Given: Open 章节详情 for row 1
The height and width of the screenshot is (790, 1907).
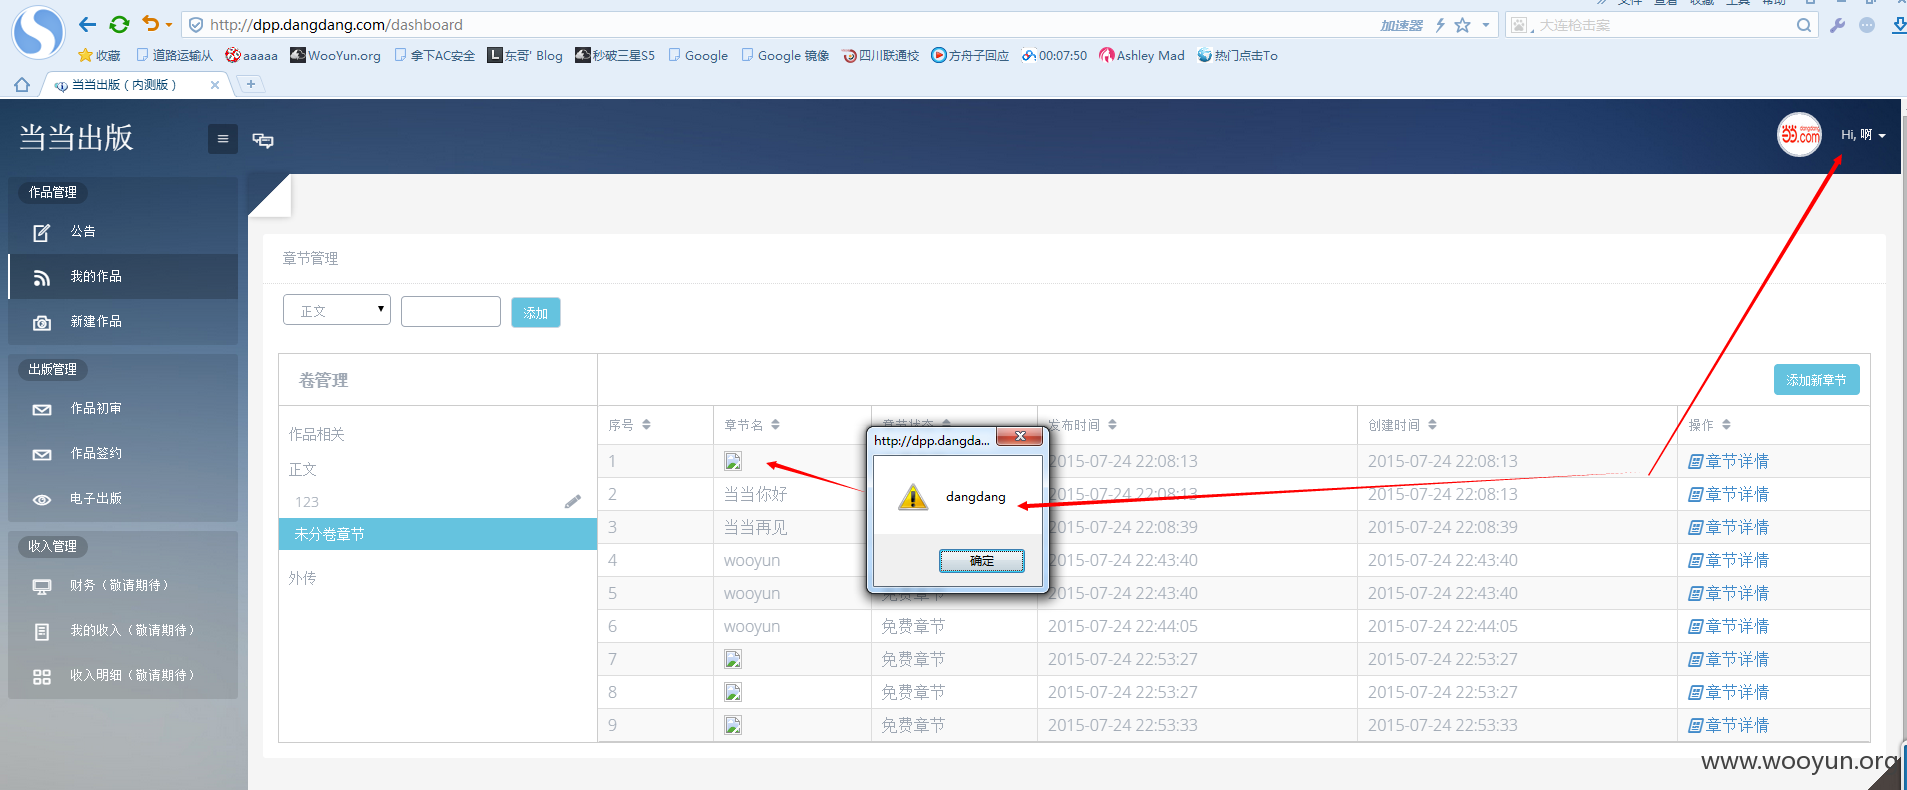Looking at the screenshot, I should 1728,461.
